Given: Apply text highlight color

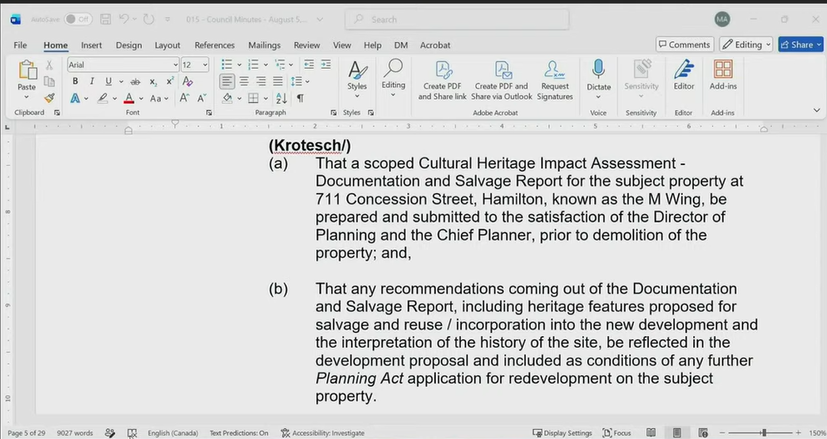Looking at the screenshot, I should [x=102, y=98].
